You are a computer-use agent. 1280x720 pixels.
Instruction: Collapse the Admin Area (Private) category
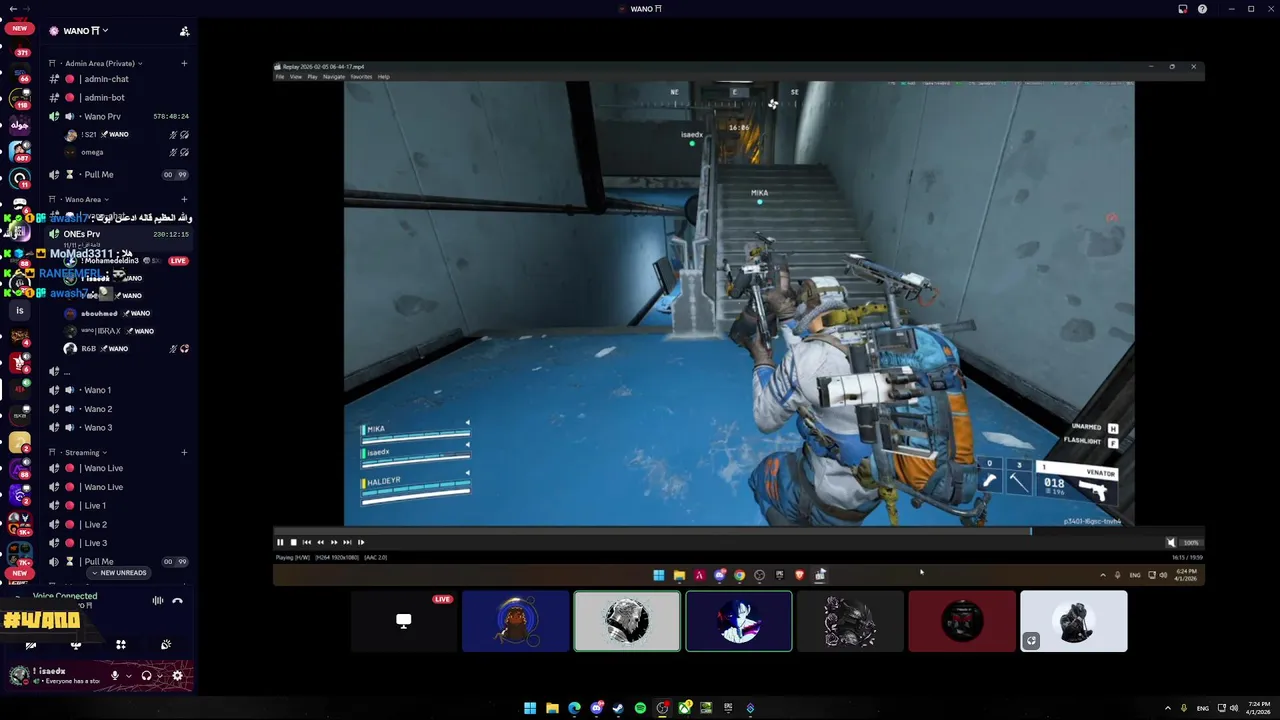coord(99,63)
